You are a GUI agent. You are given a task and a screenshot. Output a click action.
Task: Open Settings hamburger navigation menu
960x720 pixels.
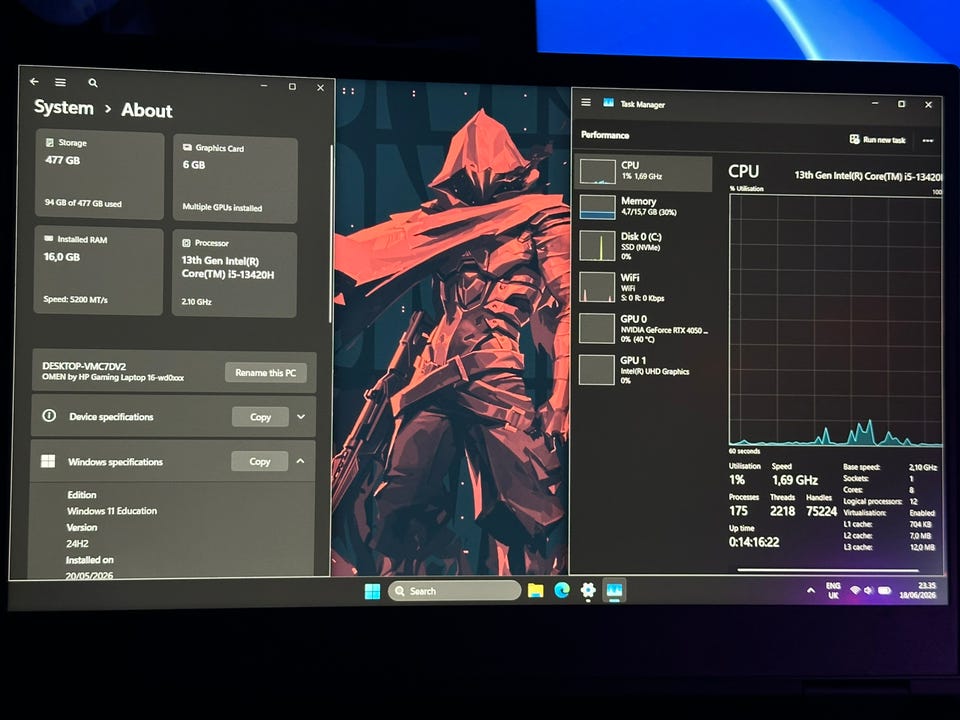point(60,82)
